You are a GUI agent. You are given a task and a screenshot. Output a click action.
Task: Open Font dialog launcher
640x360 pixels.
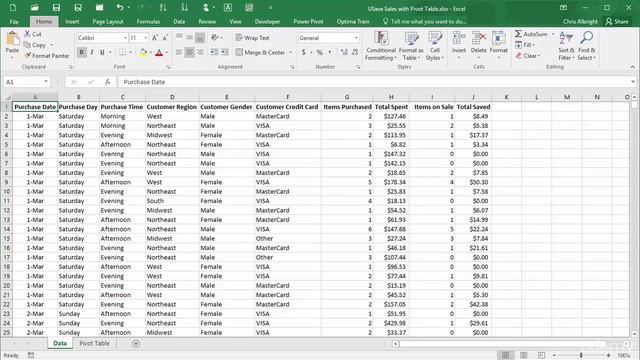(168, 67)
